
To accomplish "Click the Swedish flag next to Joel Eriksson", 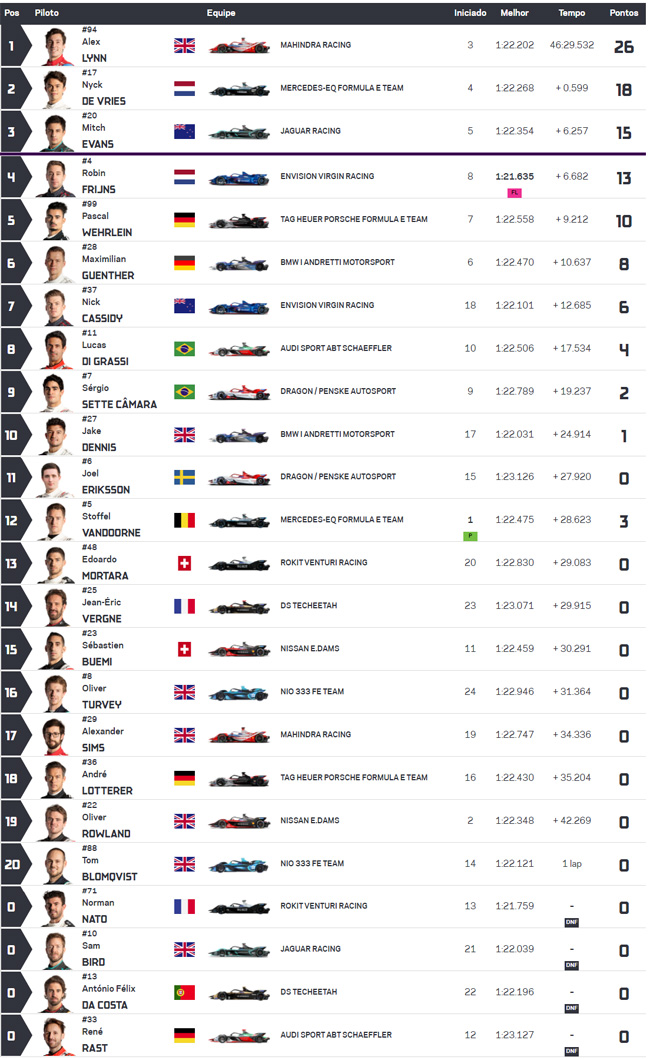I will point(184,477).
